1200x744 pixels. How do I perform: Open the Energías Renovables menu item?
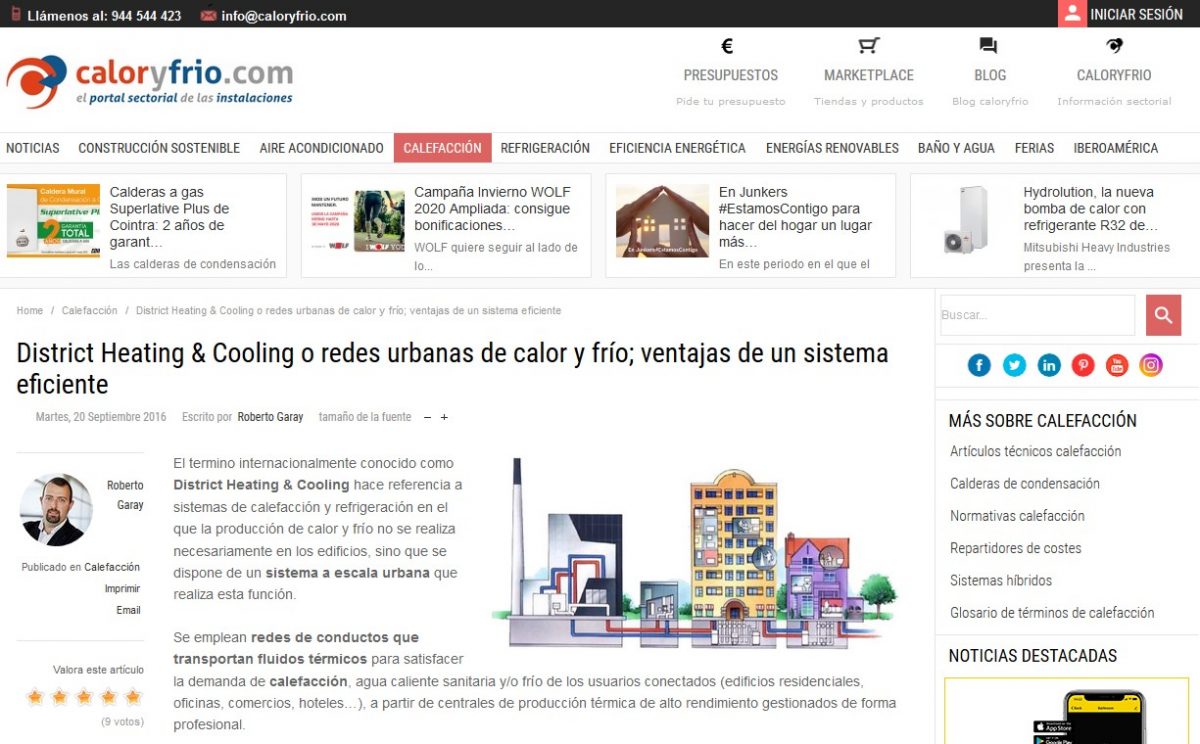[832, 148]
